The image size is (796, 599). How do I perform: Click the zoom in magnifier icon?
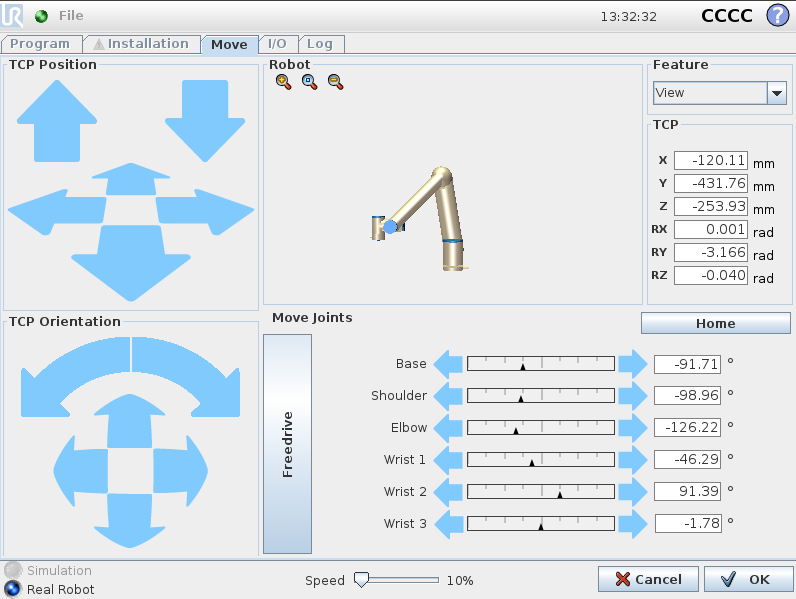click(284, 83)
